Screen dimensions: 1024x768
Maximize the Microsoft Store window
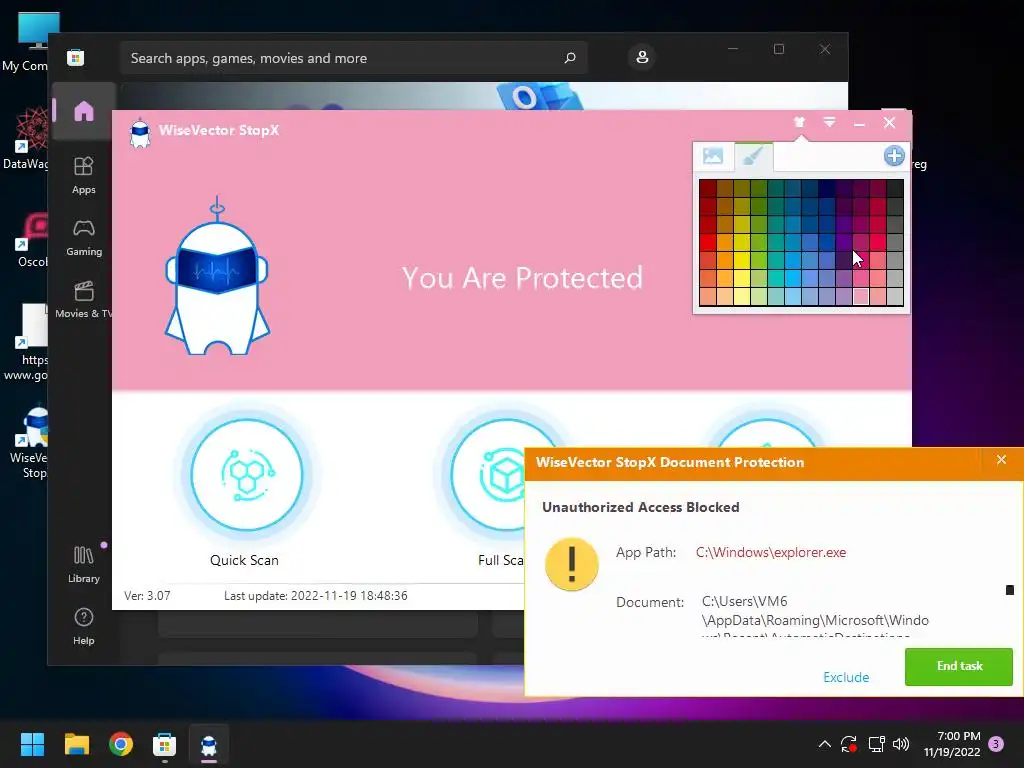click(778, 49)
